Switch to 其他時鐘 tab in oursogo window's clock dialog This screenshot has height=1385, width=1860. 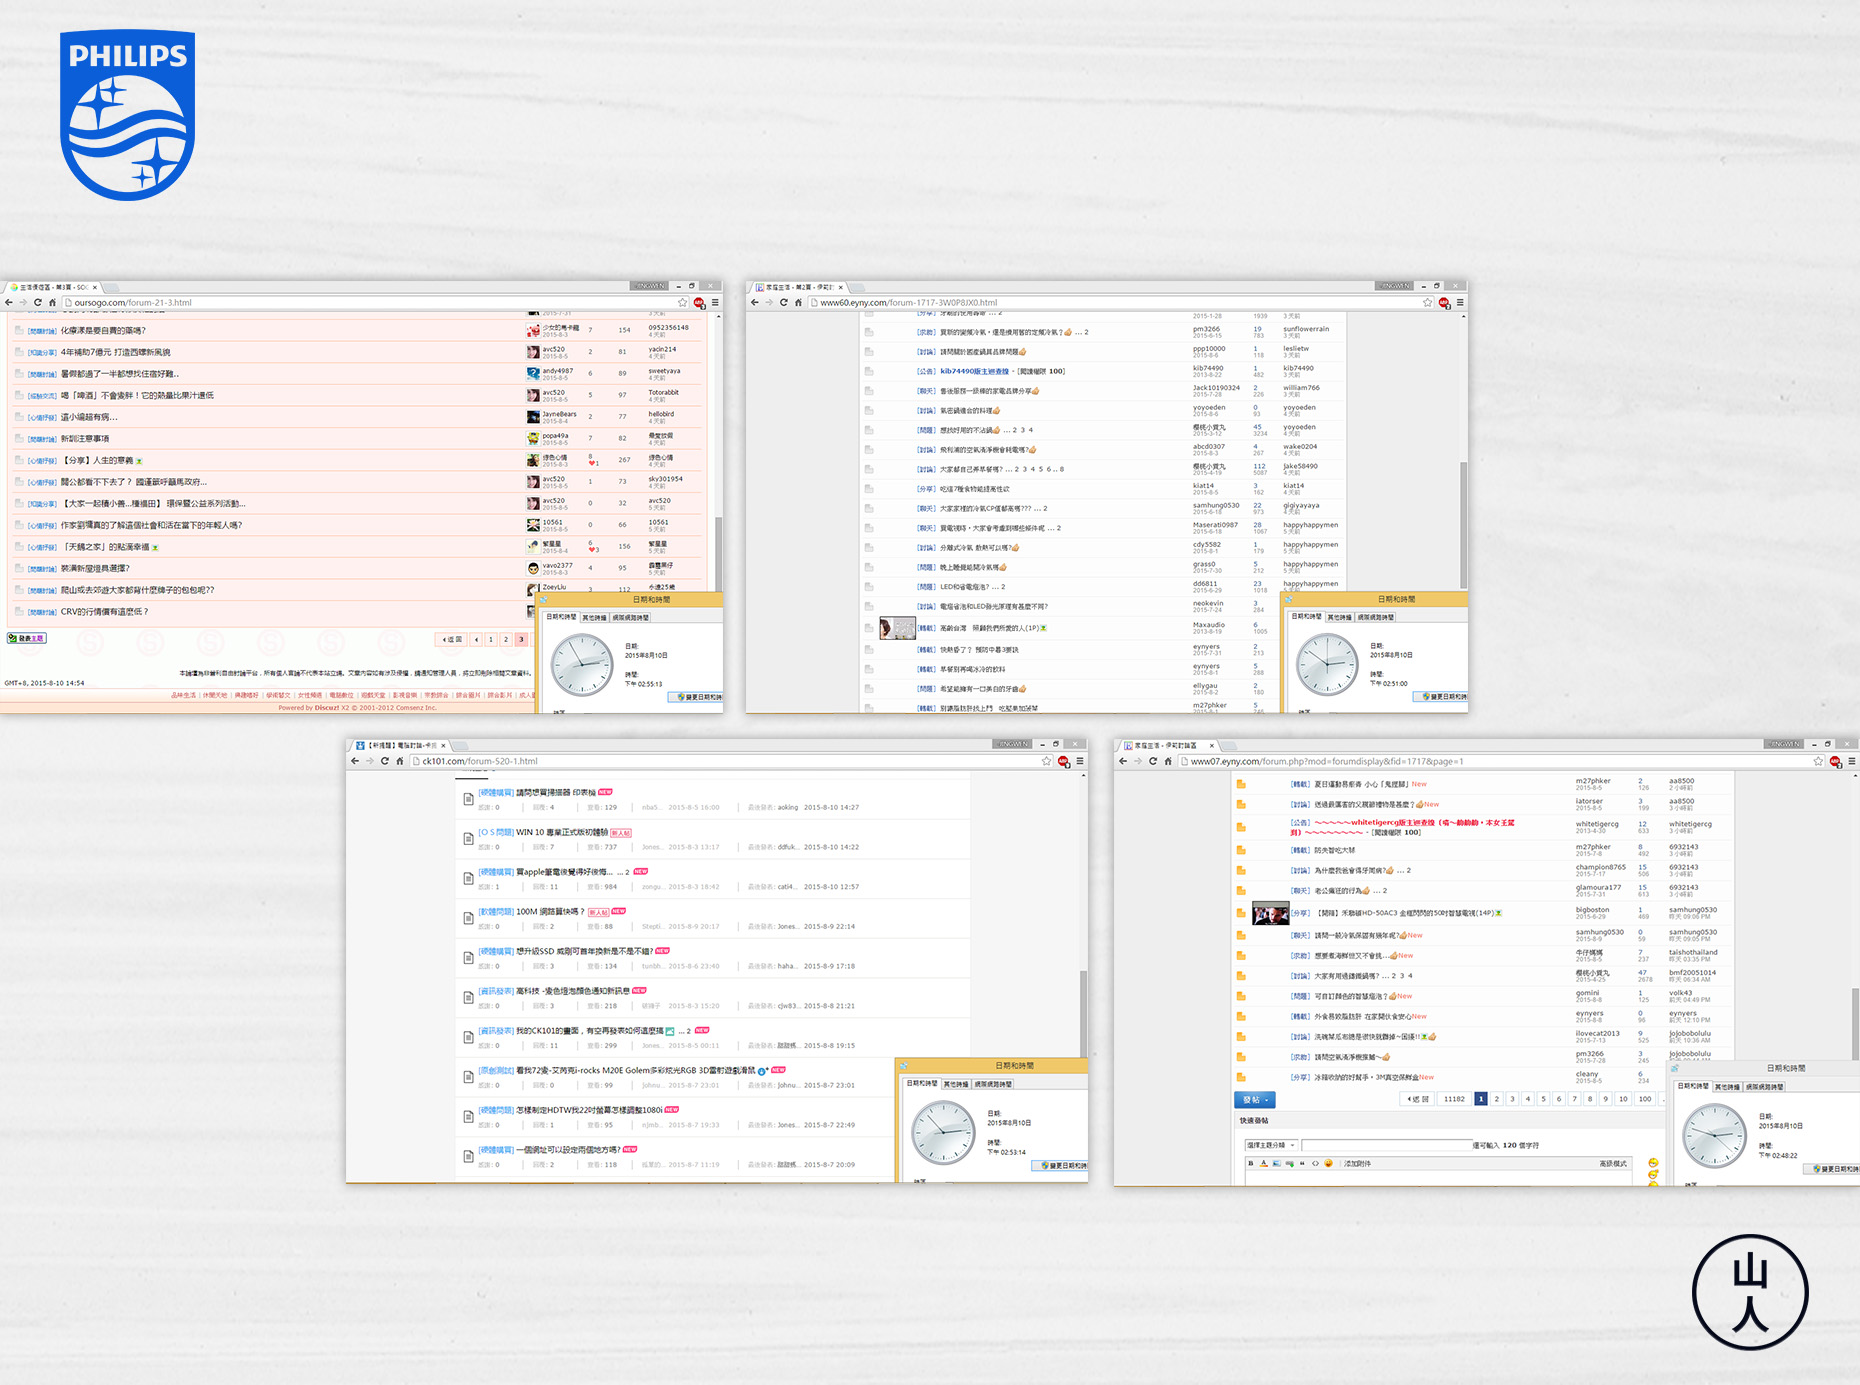pyautogui.click(x=595, y=618)
